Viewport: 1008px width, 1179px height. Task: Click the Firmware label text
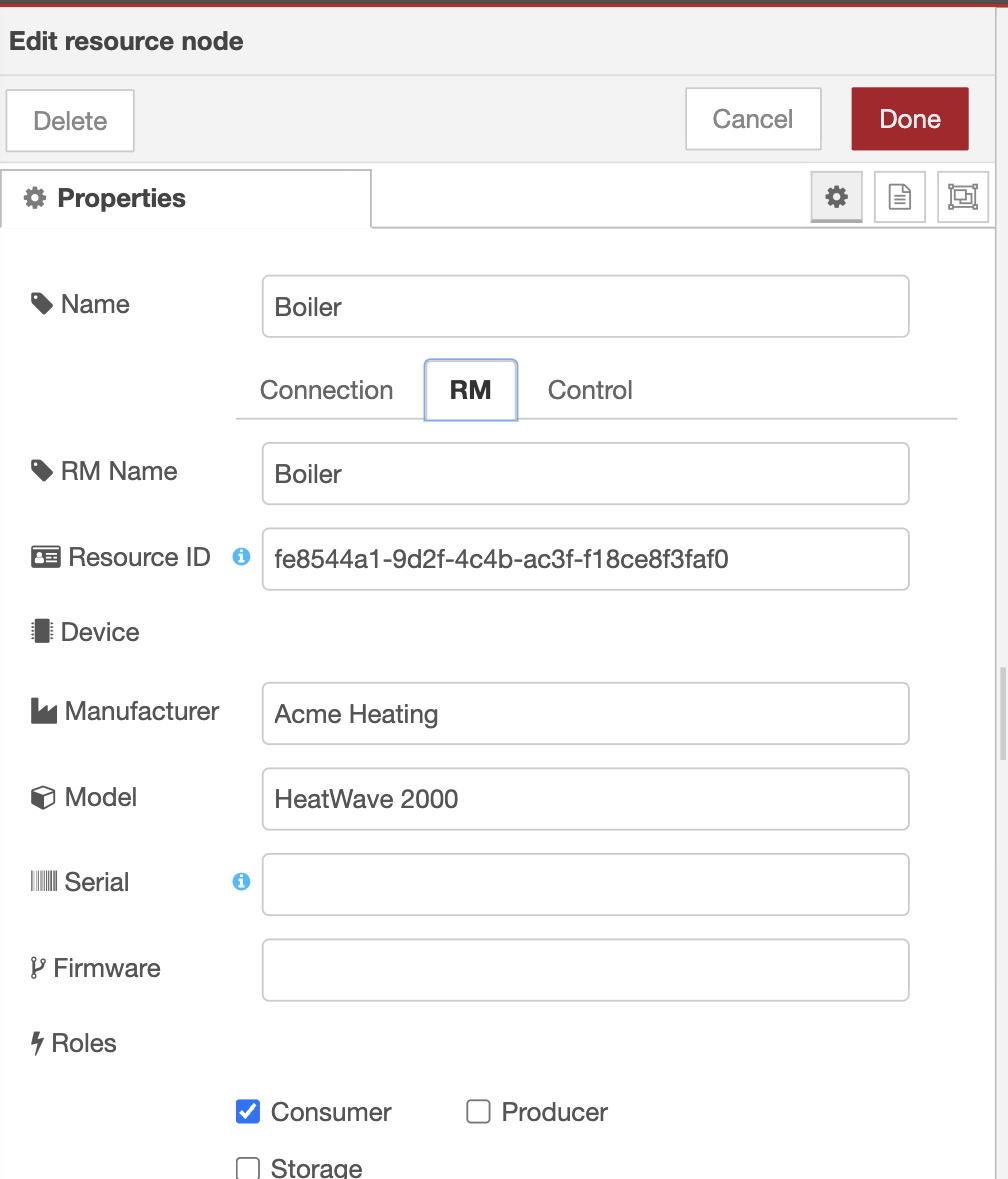[107, 968]
